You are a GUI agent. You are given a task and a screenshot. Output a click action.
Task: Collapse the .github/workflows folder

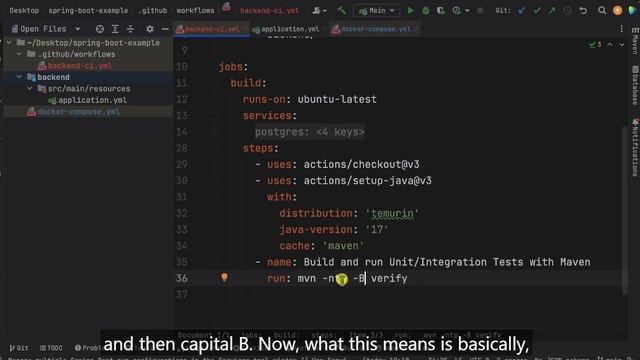[x=19, y=54]
